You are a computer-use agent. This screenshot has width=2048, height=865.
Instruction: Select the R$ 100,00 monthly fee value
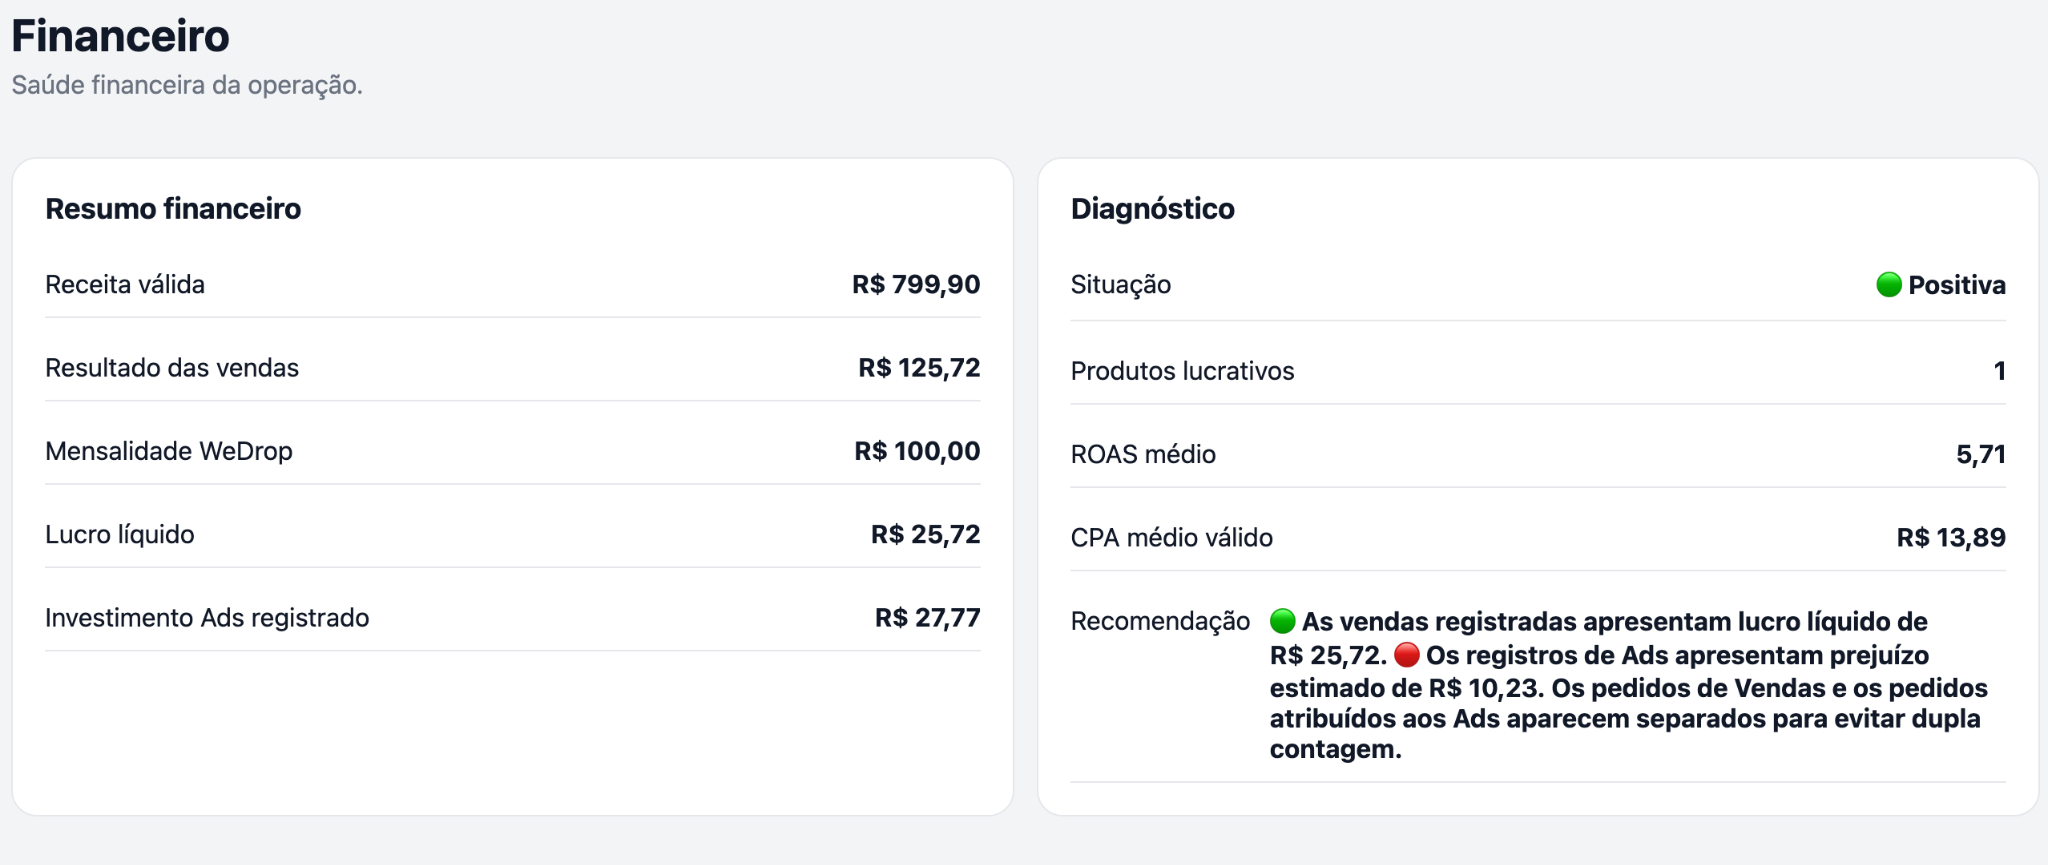click(x=917, y=450)
